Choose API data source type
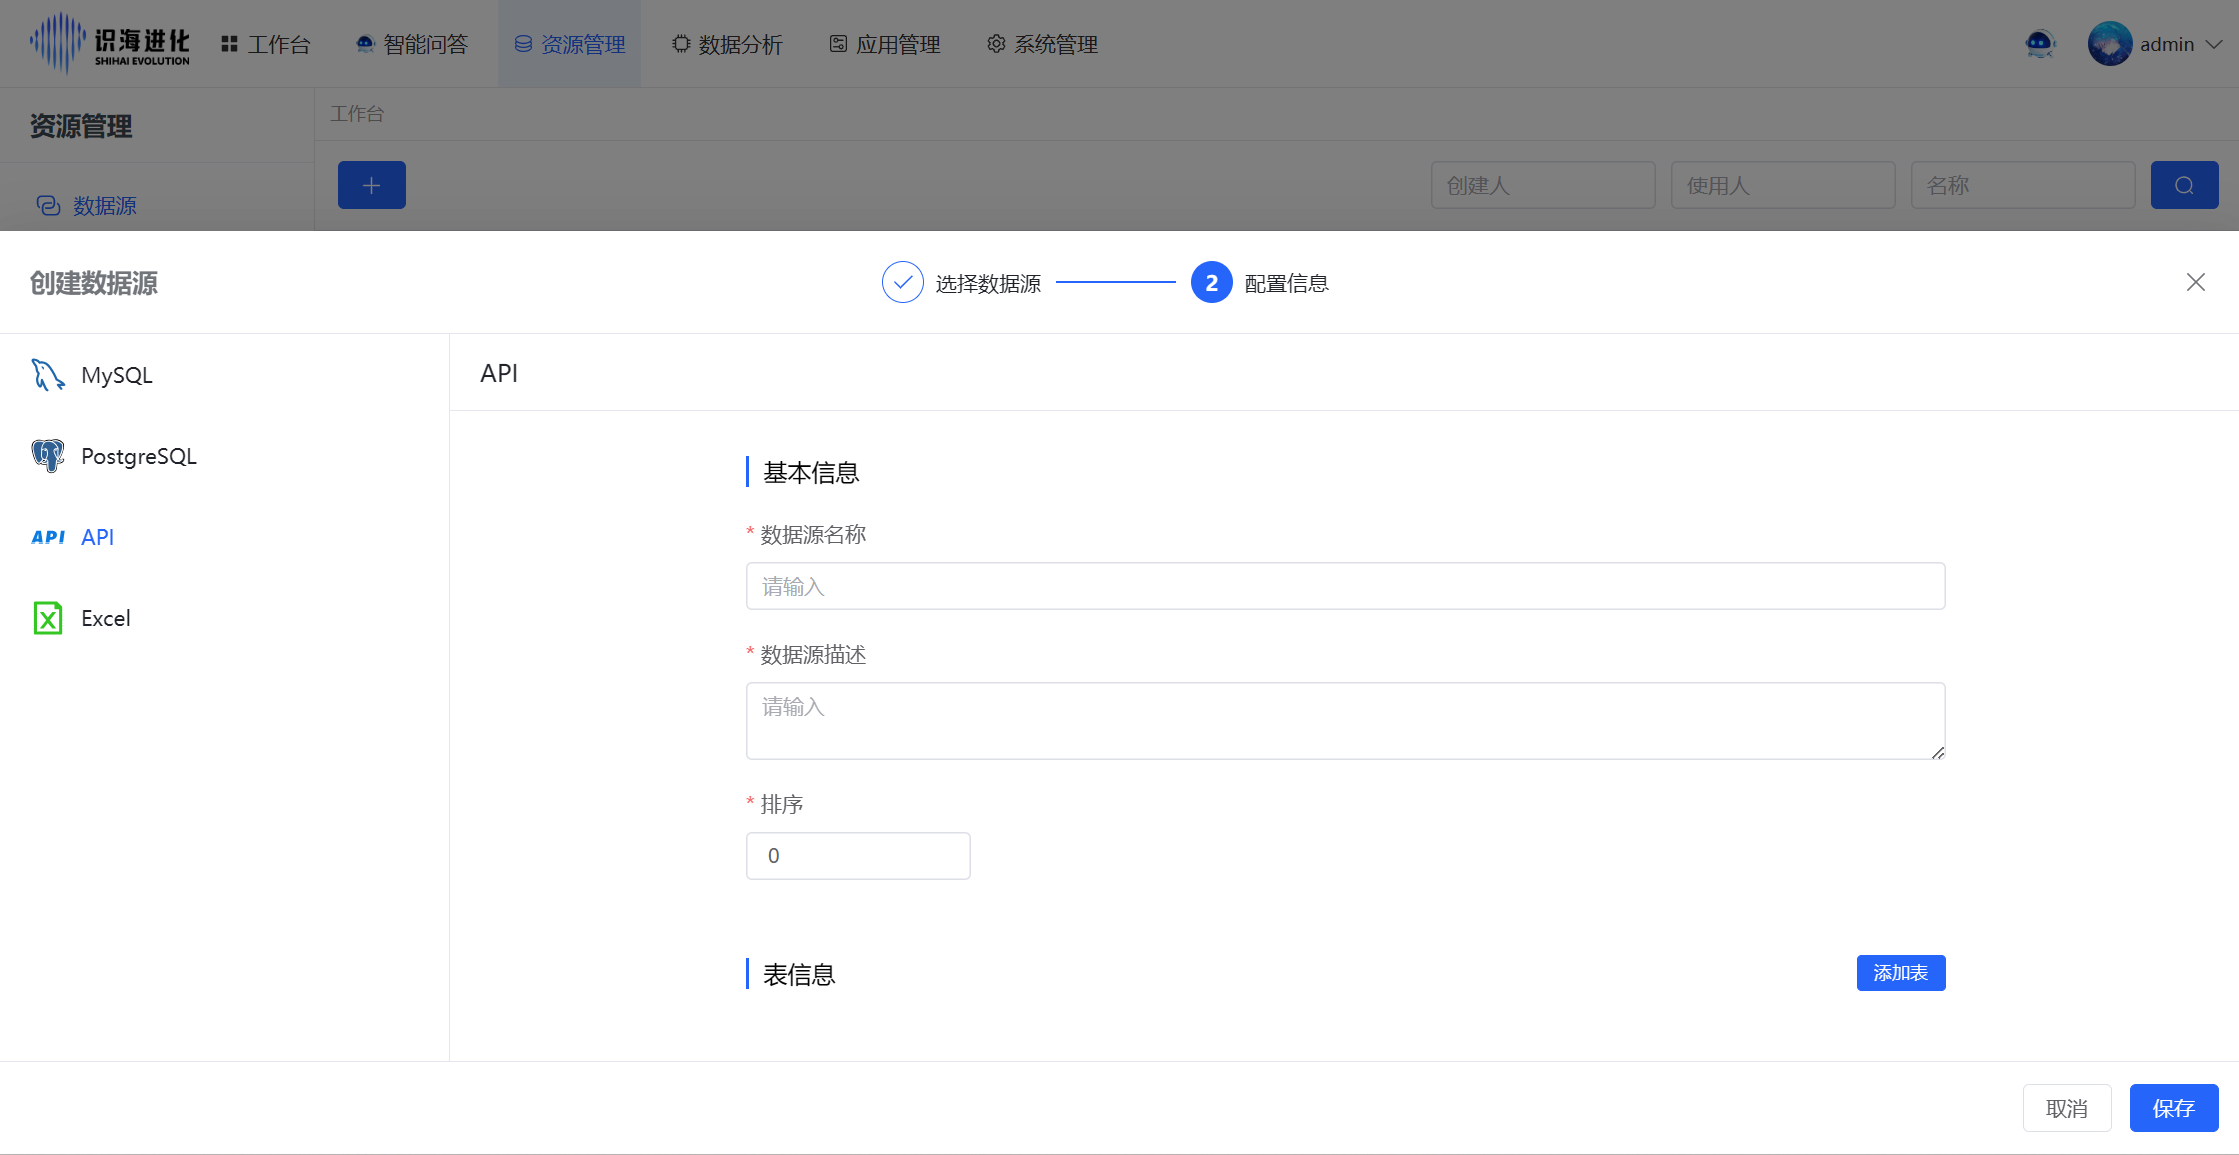 224,537
